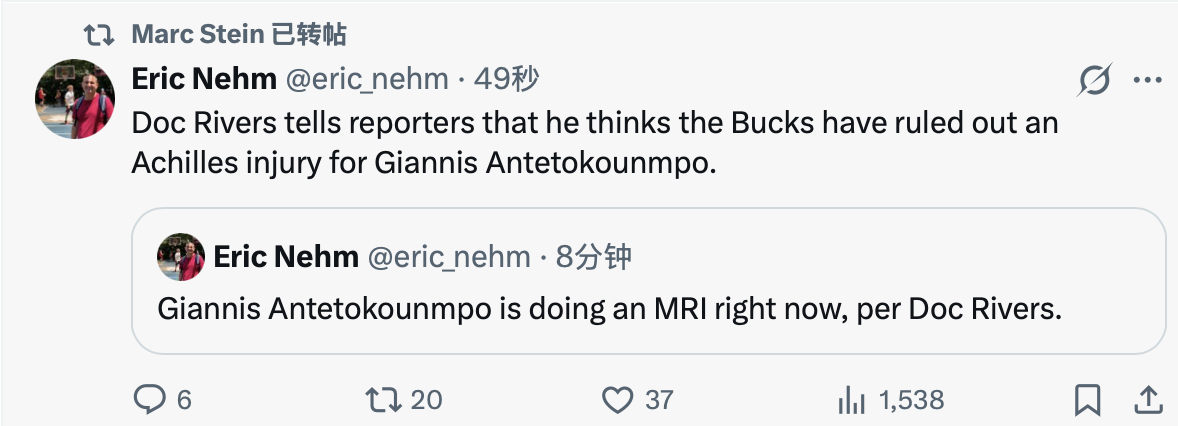Open the tweet via the 49秒 timestamp
Viewport: 1178px width, 426px height.
507,80
